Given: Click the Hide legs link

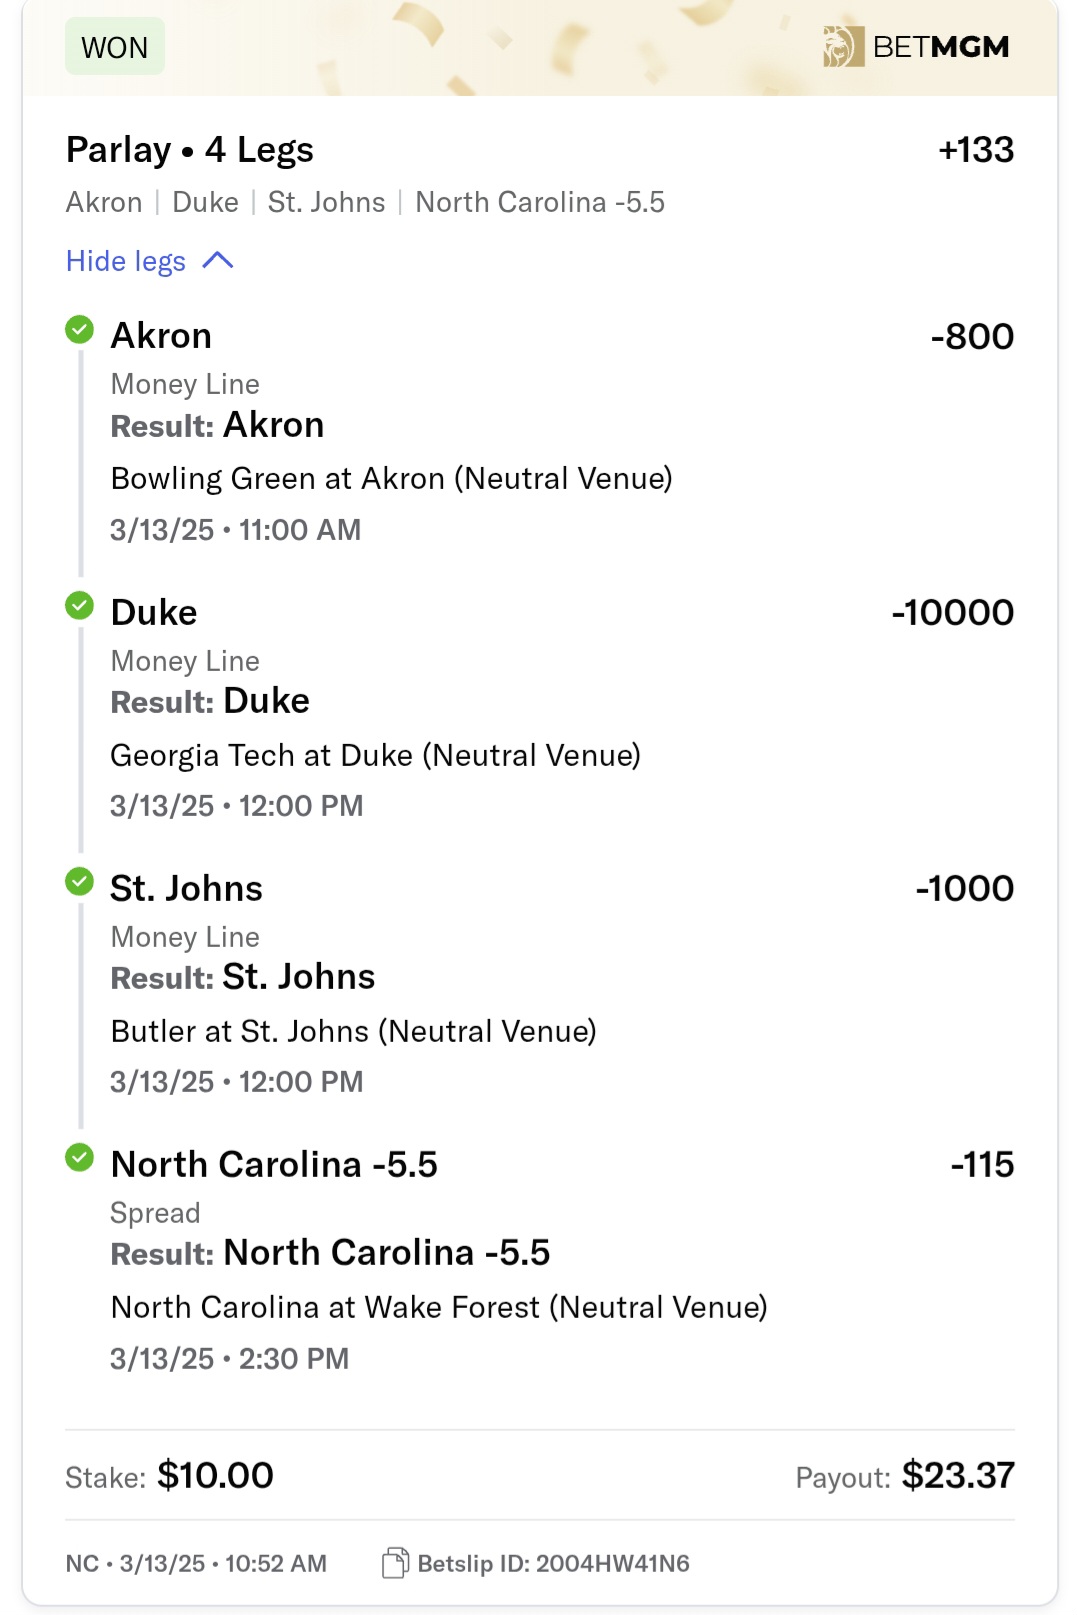Looking at the screenshot, I should pyautogui.click(x=126, y=261).
